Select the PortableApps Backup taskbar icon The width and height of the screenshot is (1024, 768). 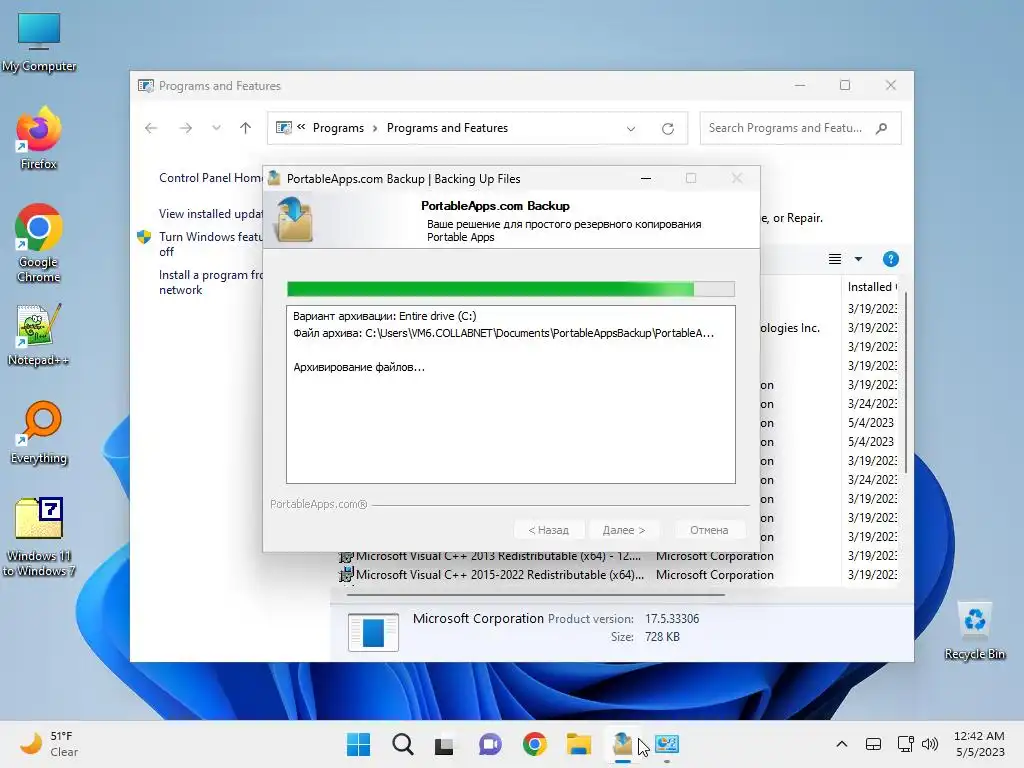pyautogui.click(x=622, y=744)
